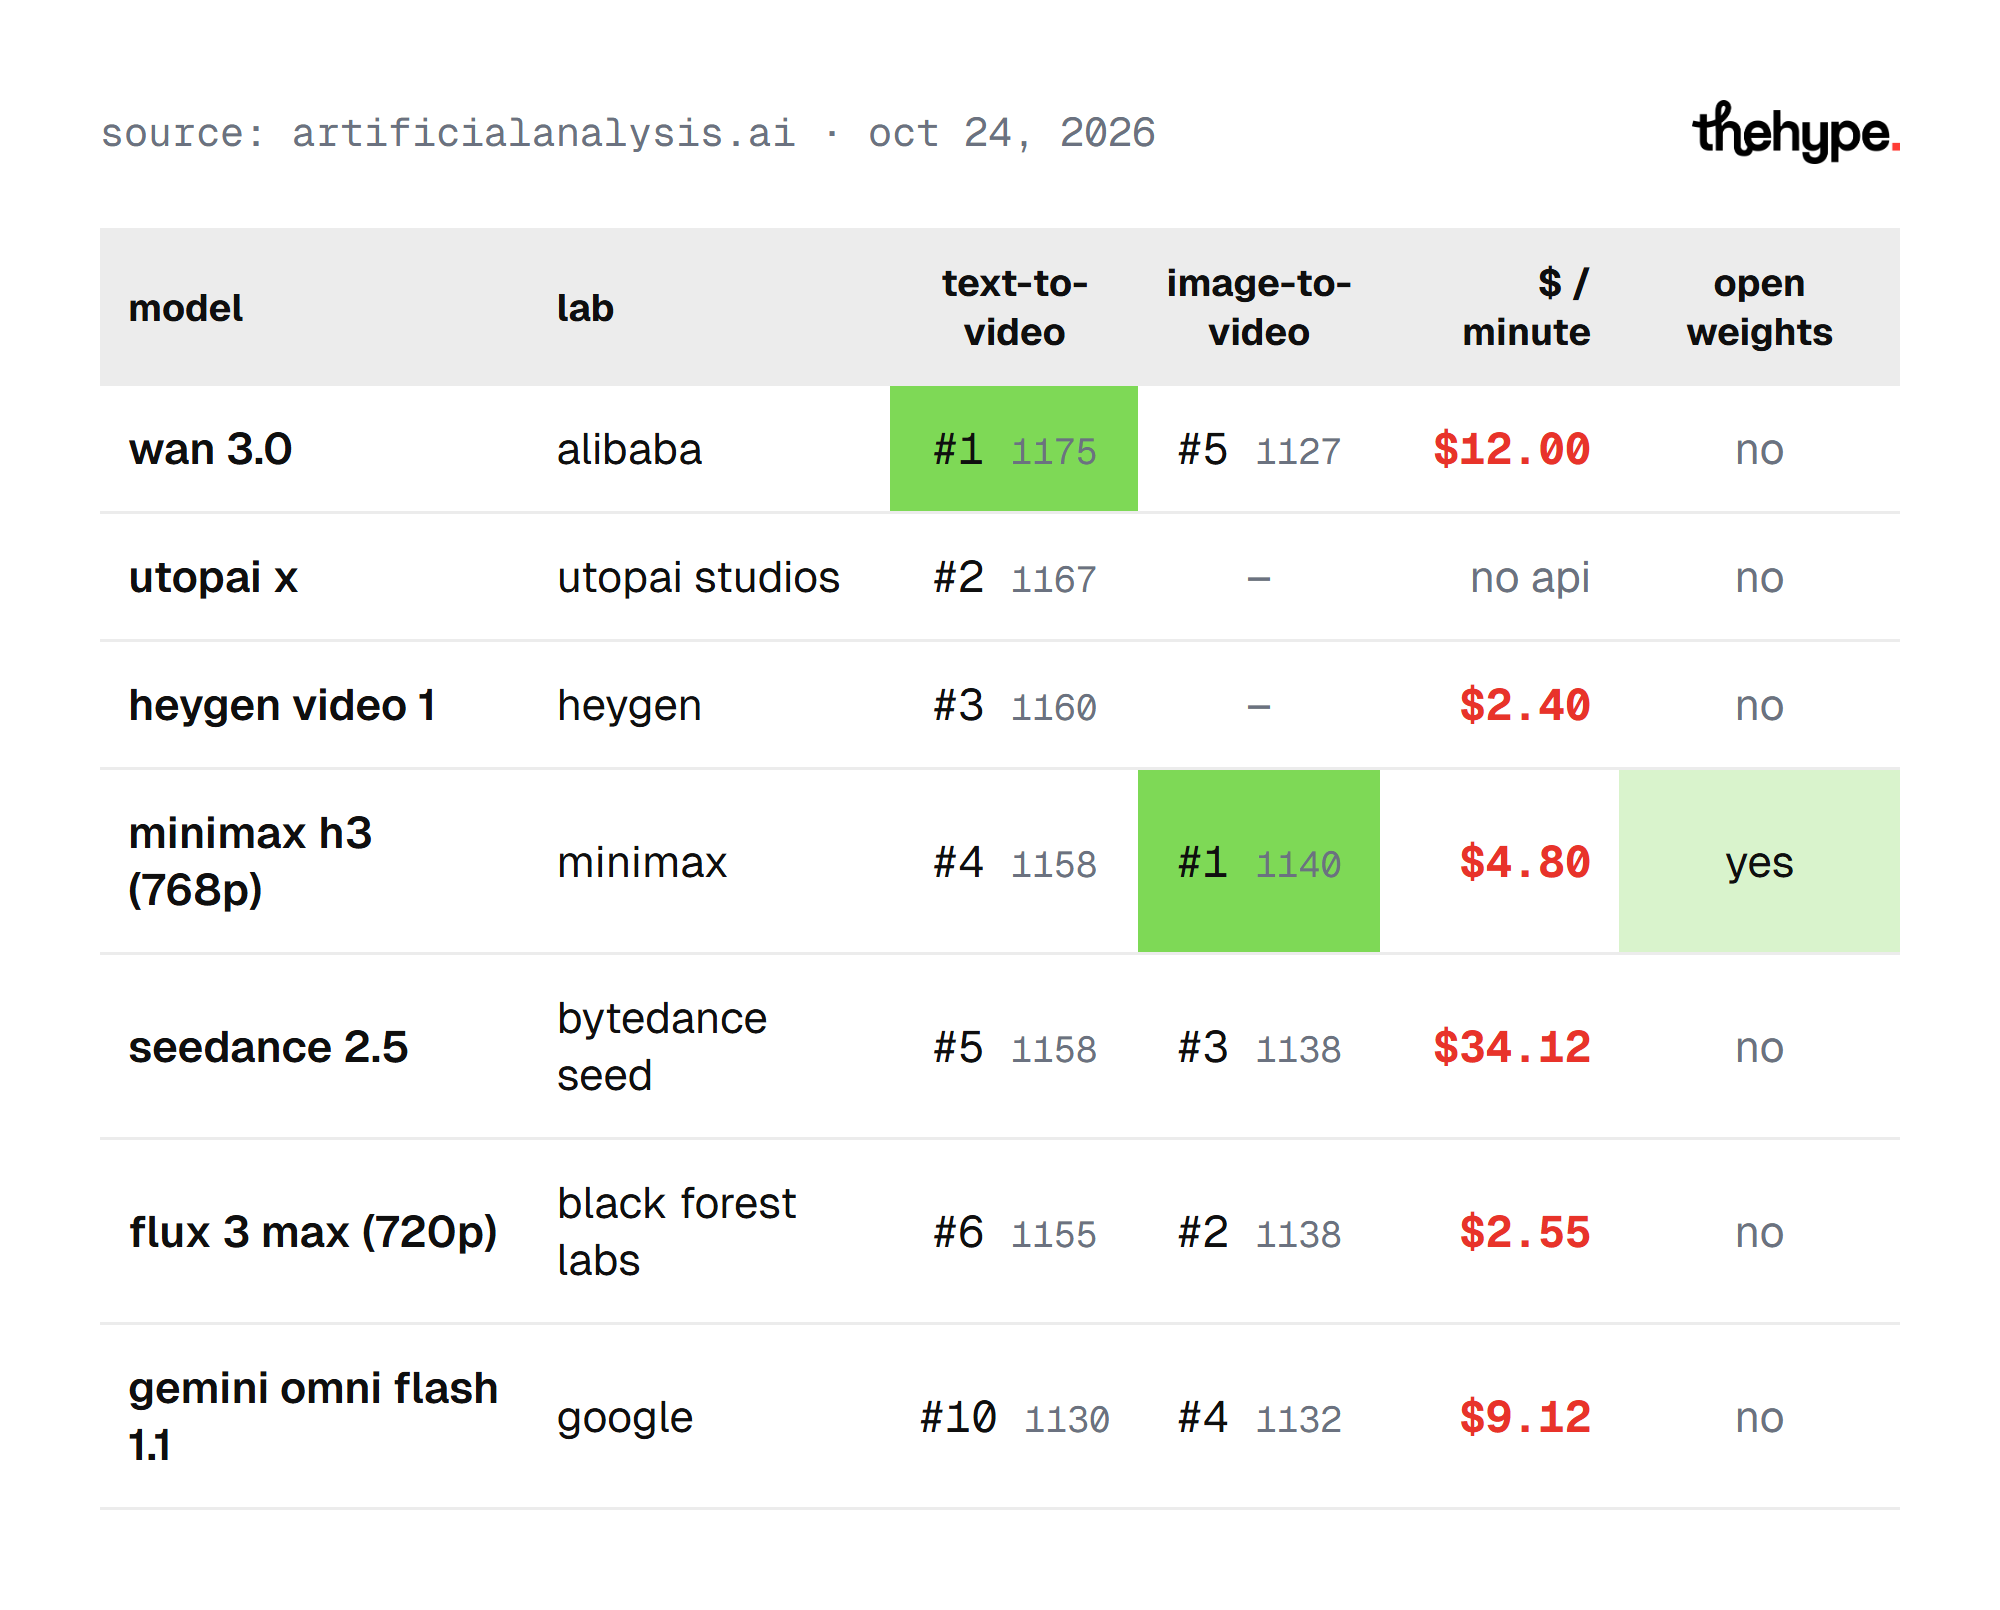Viewport: 2000px width, 1610px height.
Task: Click the 'black forest labs' lab cell
Action: pos(677,1231)
